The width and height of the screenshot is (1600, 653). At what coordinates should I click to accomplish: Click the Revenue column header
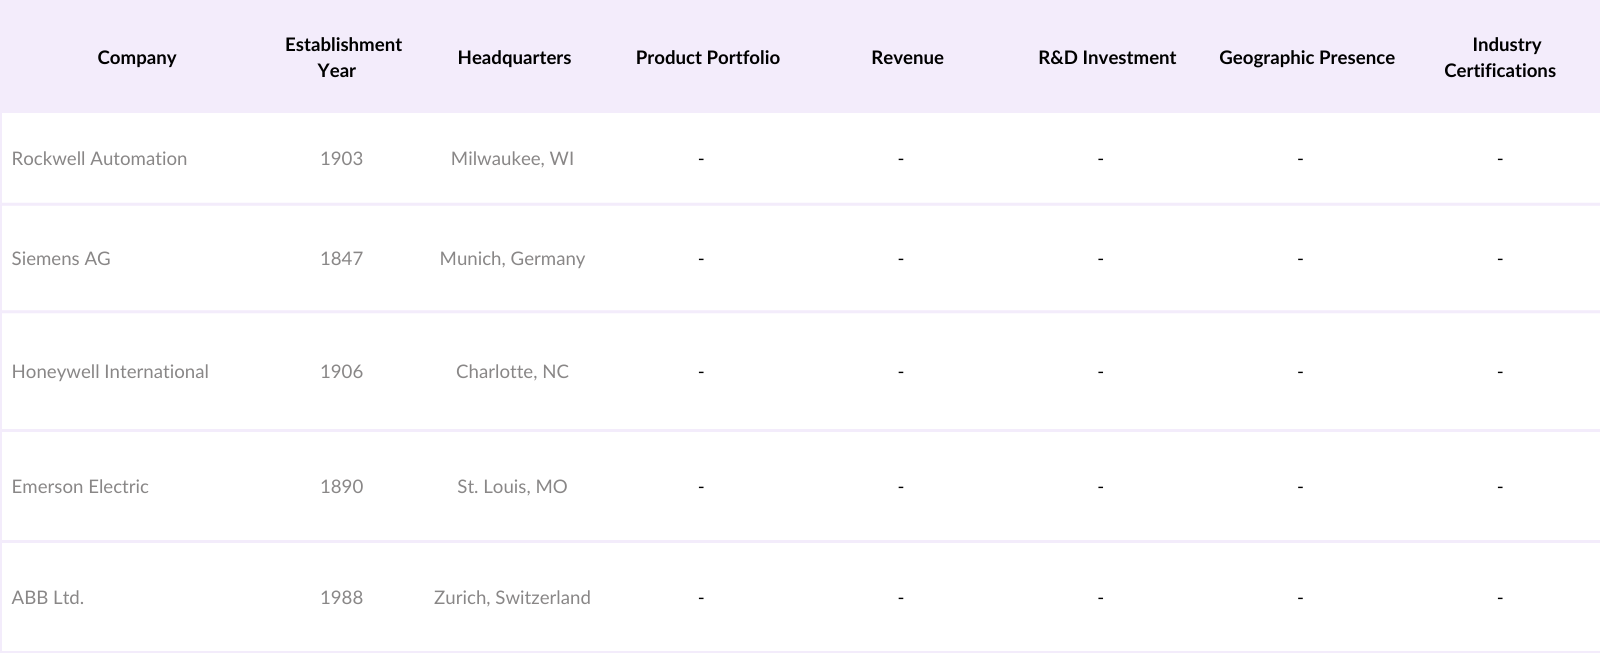(907, 57)
